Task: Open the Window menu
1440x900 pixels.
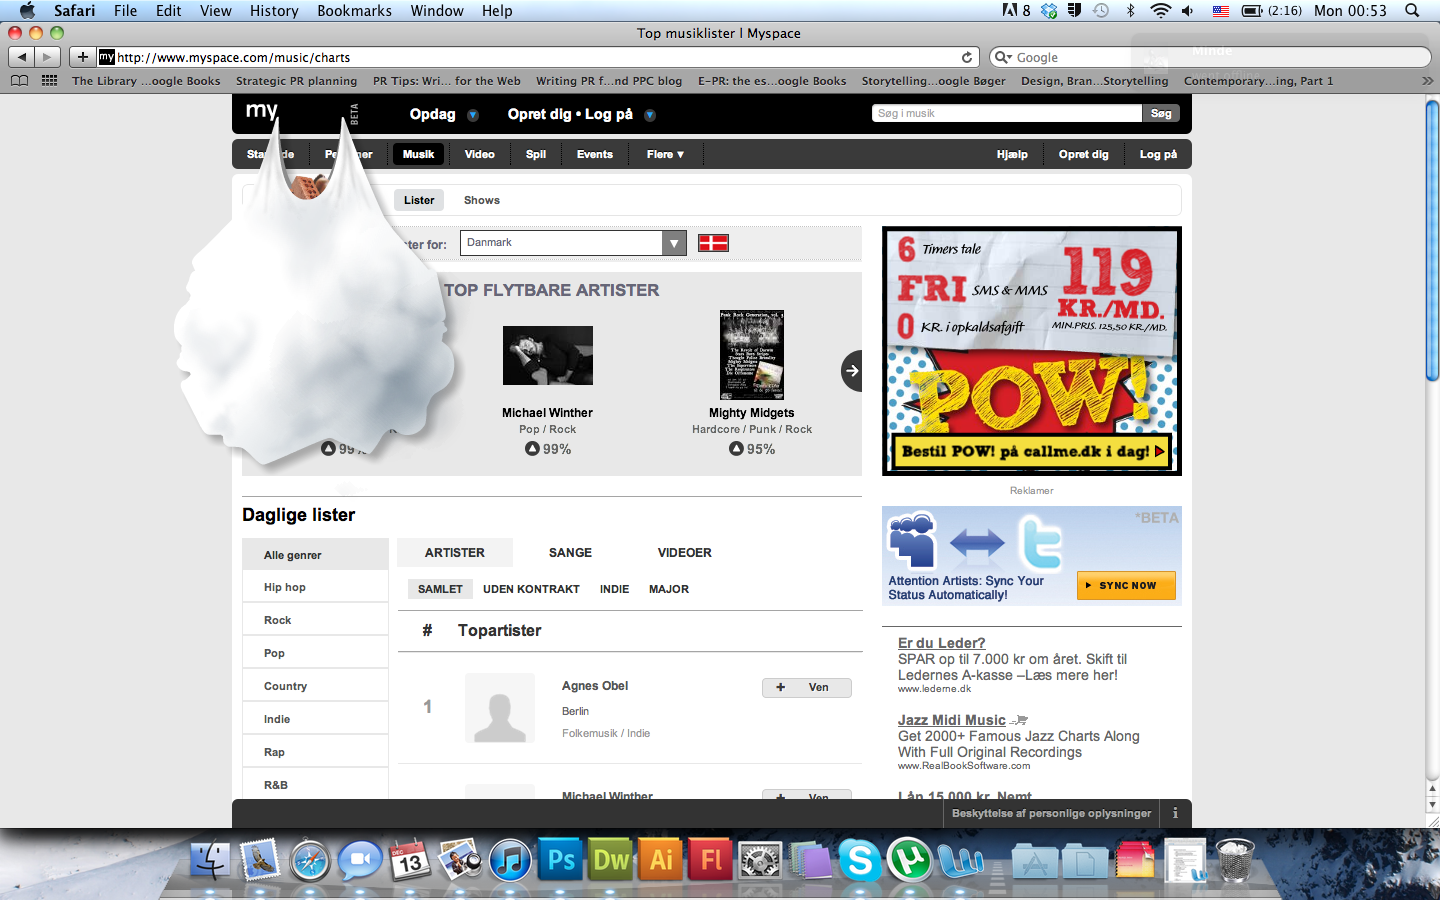Action: [437, 10]
